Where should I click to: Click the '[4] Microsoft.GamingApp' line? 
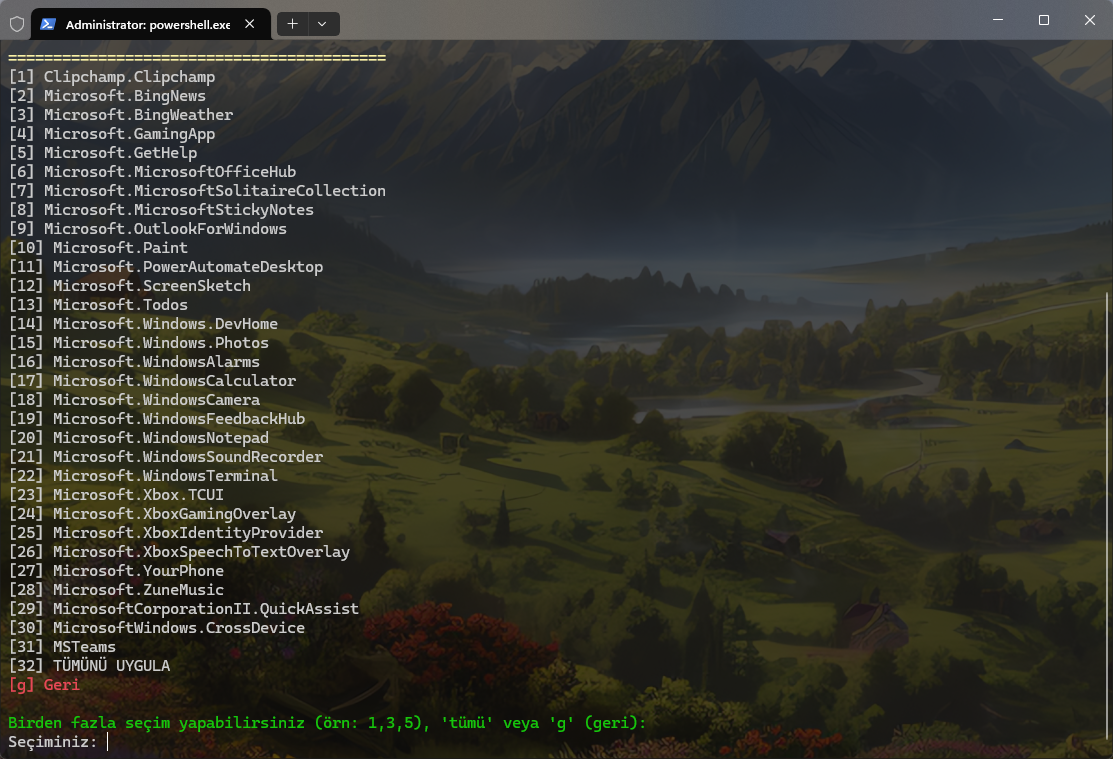[x=111, y=134]
